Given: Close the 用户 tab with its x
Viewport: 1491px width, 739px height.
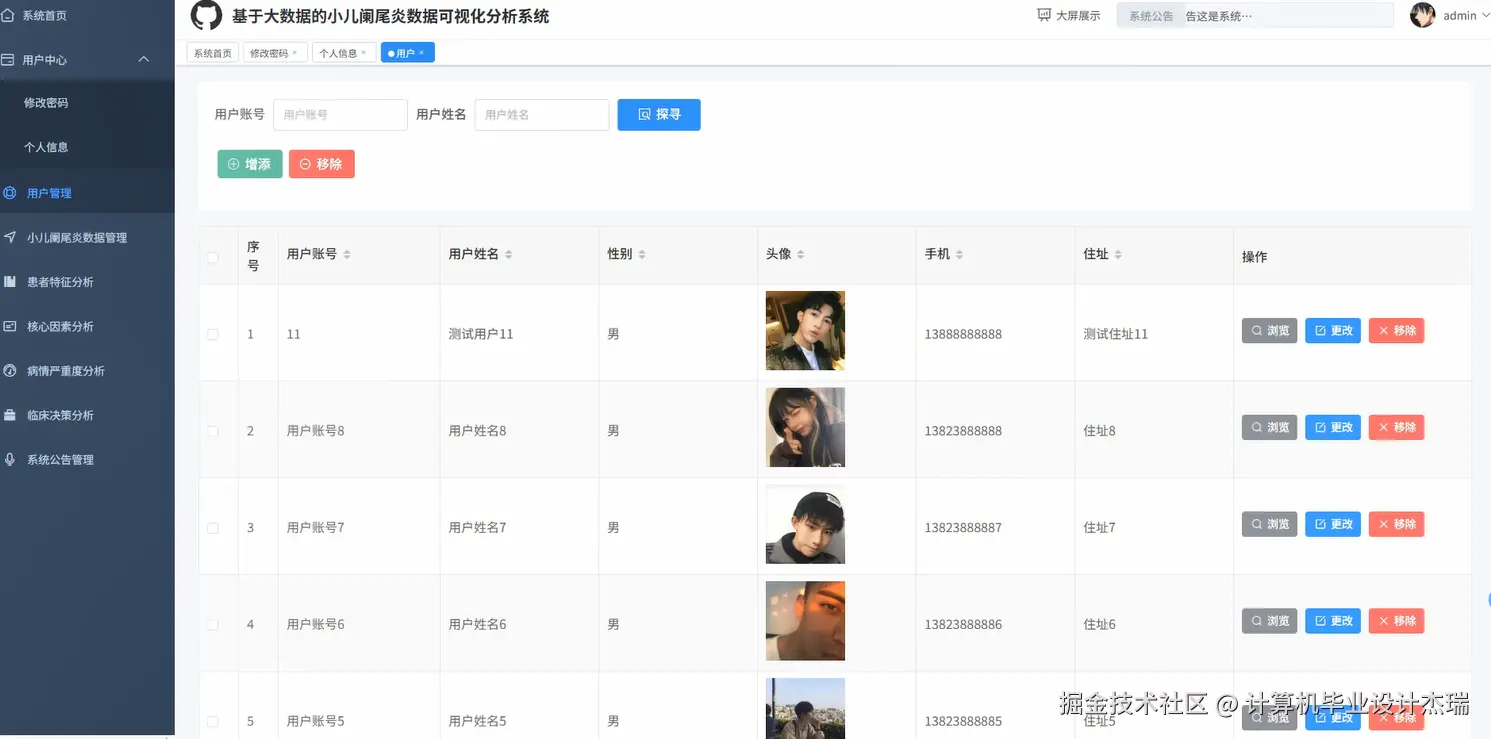Looking at the screenshot, I should tap(421, 53).
